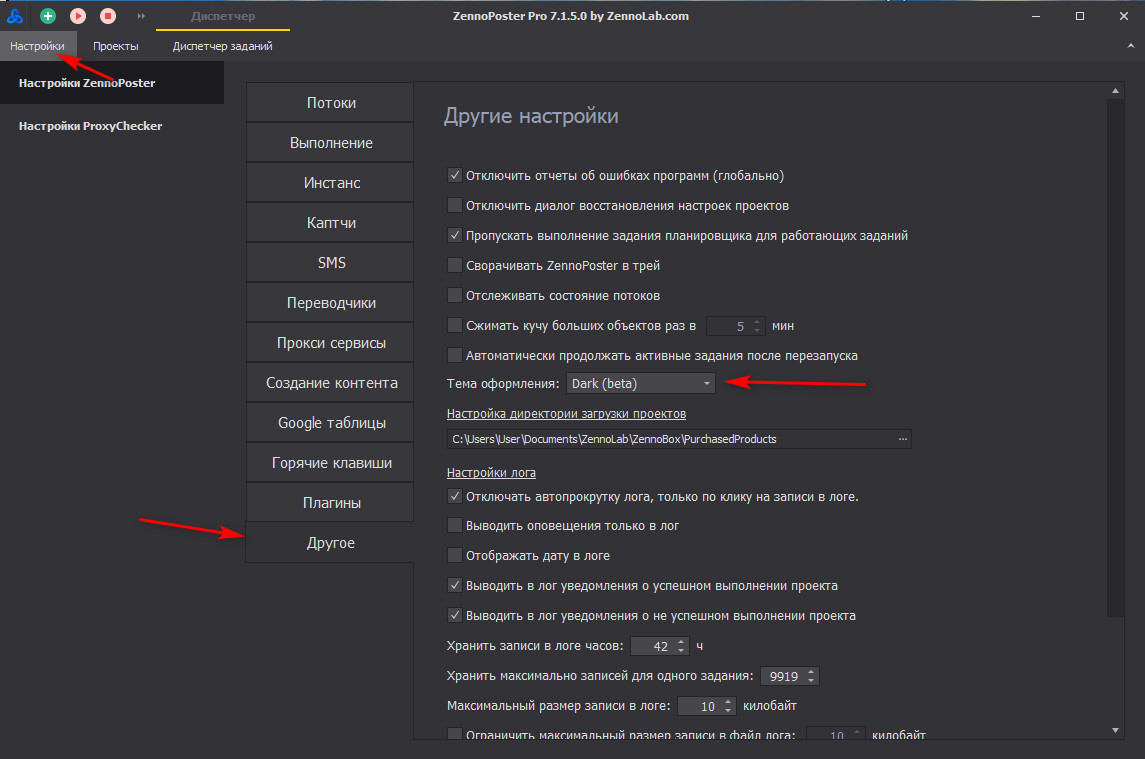The width and height of the screenshot is (1145, 759).
Task: Open the Диспетчер заданий tab
Action: click(x=223, y=46)
